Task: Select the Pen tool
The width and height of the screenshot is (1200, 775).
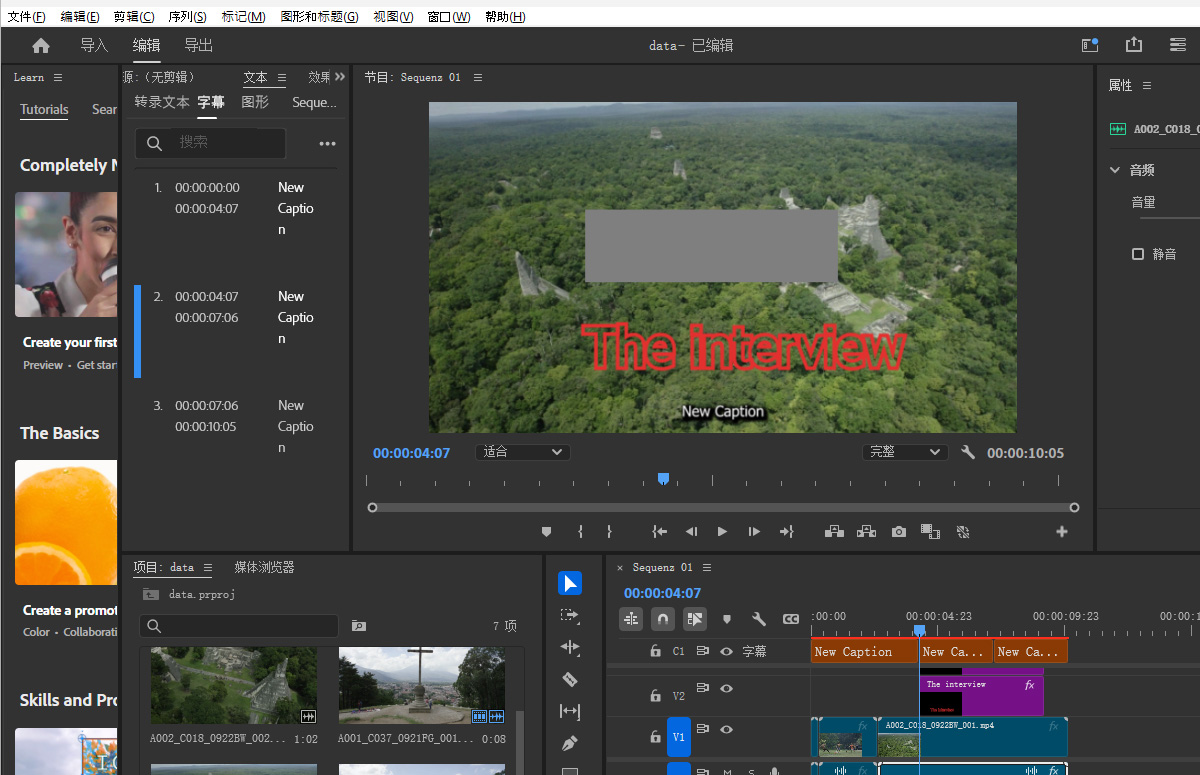Action: 570,744
